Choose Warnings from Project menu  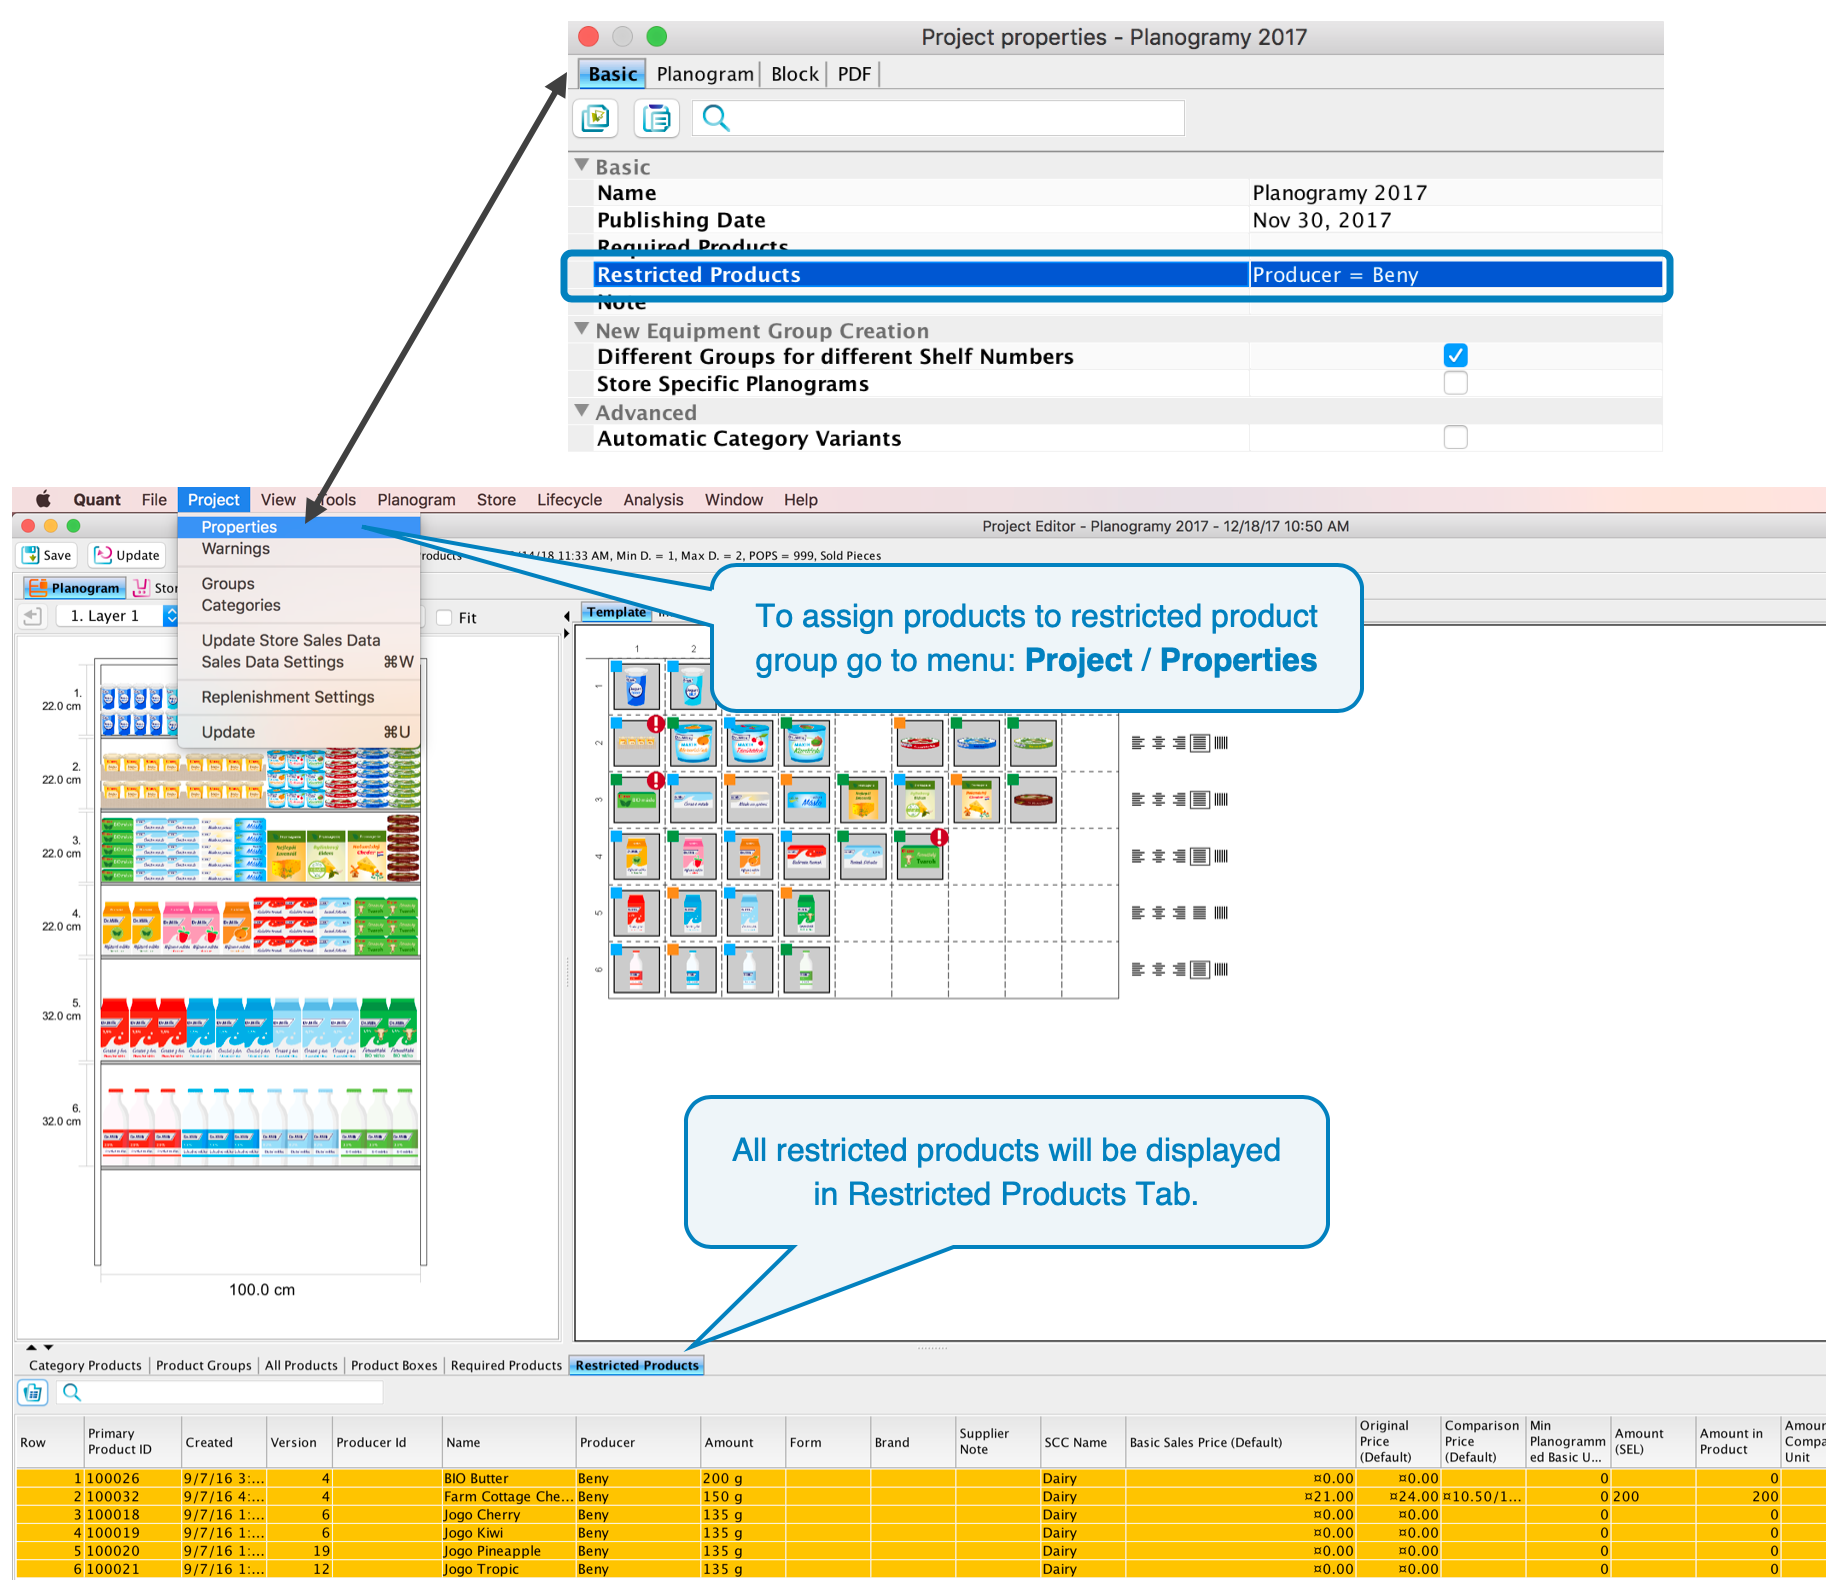coord(299,549)
